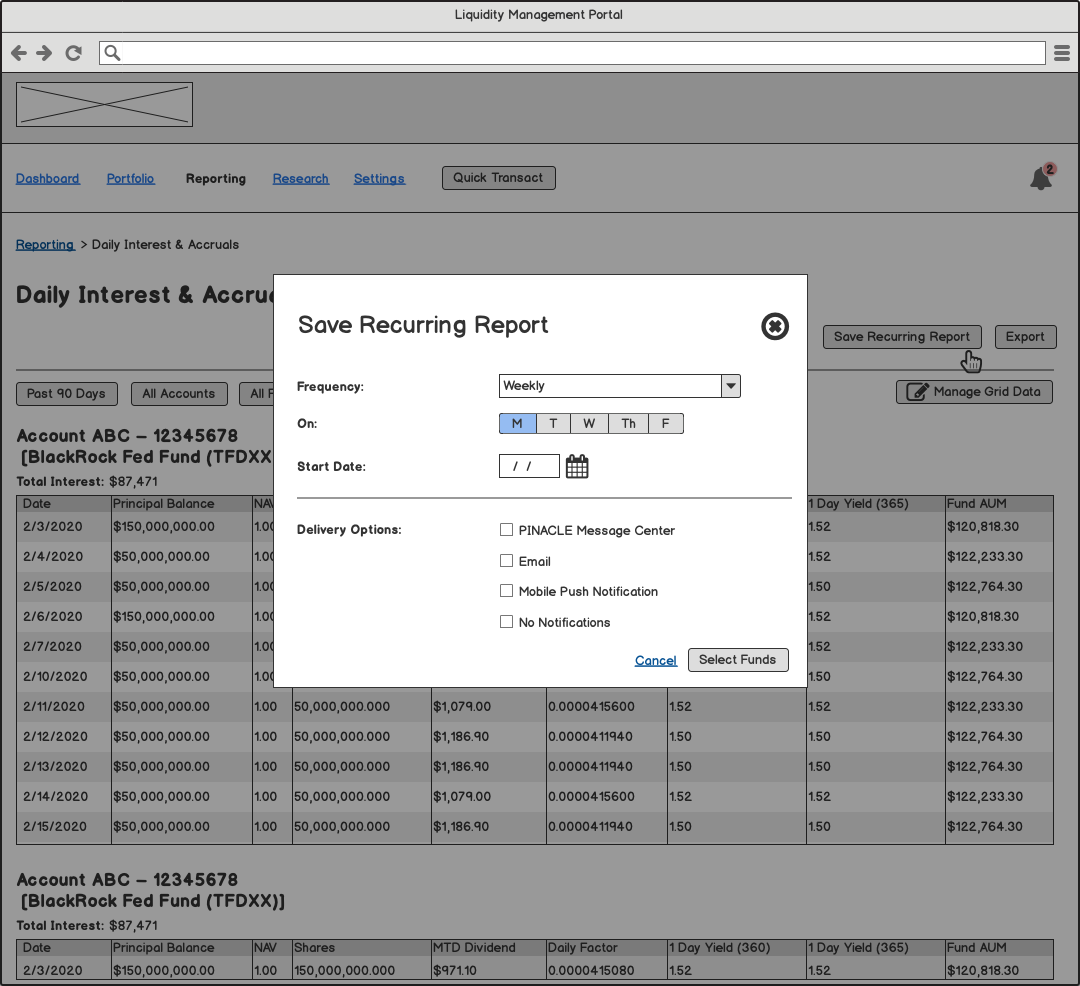
Task: Select Thursday in the day selector
Action: point(628,423)
